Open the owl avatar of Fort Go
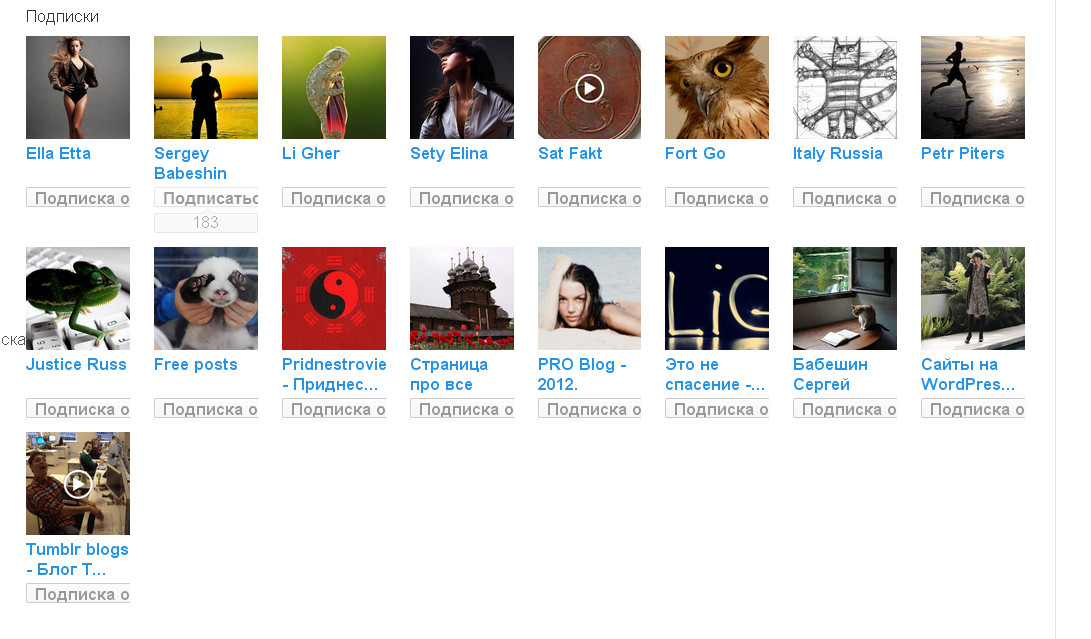The image size is (1091, 639). point(717,88)
